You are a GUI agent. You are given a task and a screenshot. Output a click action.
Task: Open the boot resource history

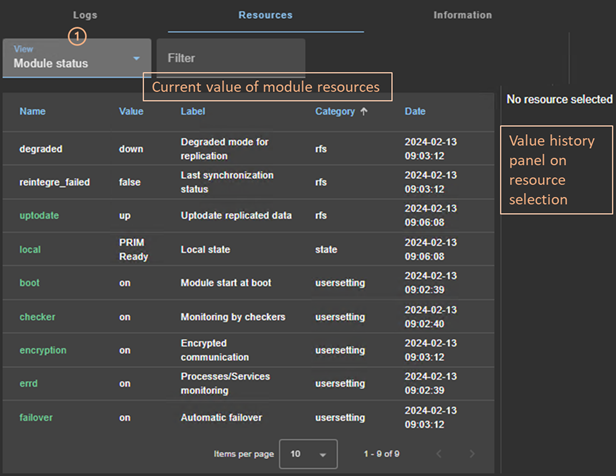(x=29, y=283)
